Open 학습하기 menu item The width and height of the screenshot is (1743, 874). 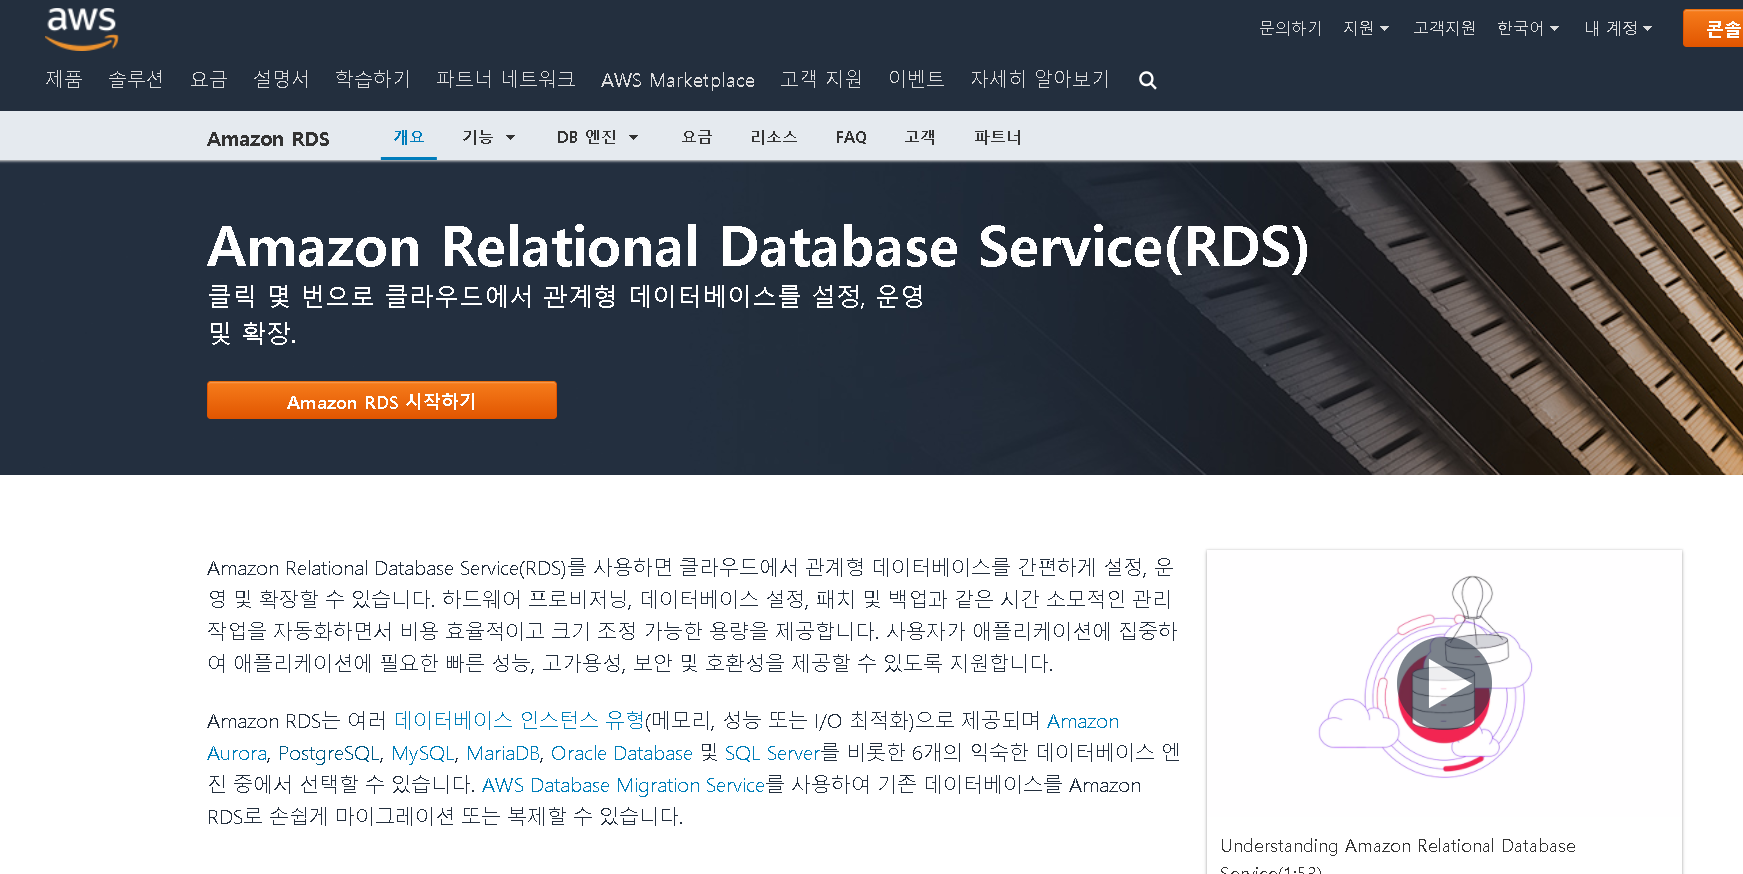(373, 79)
